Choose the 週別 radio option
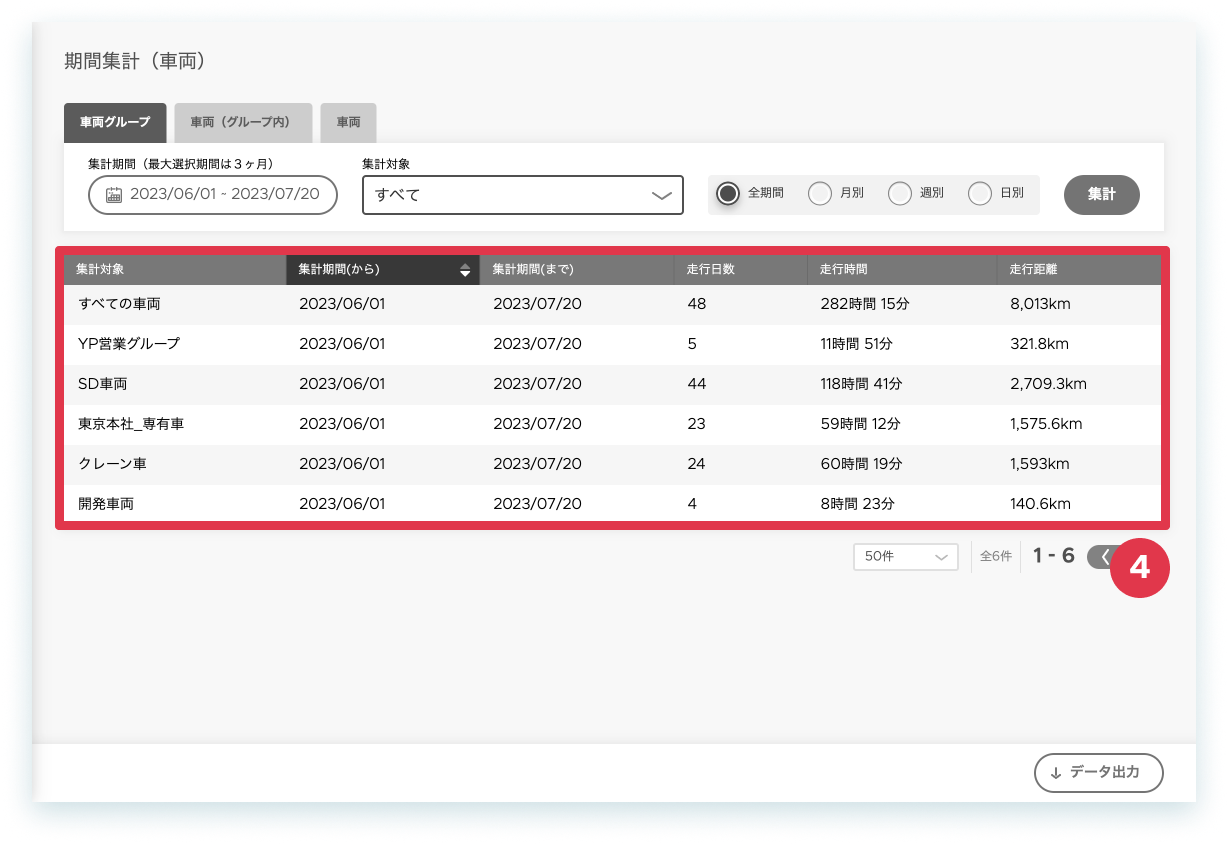Image resolution: width=1228 pixels, height=844 pixels. [x=900, y=194]
